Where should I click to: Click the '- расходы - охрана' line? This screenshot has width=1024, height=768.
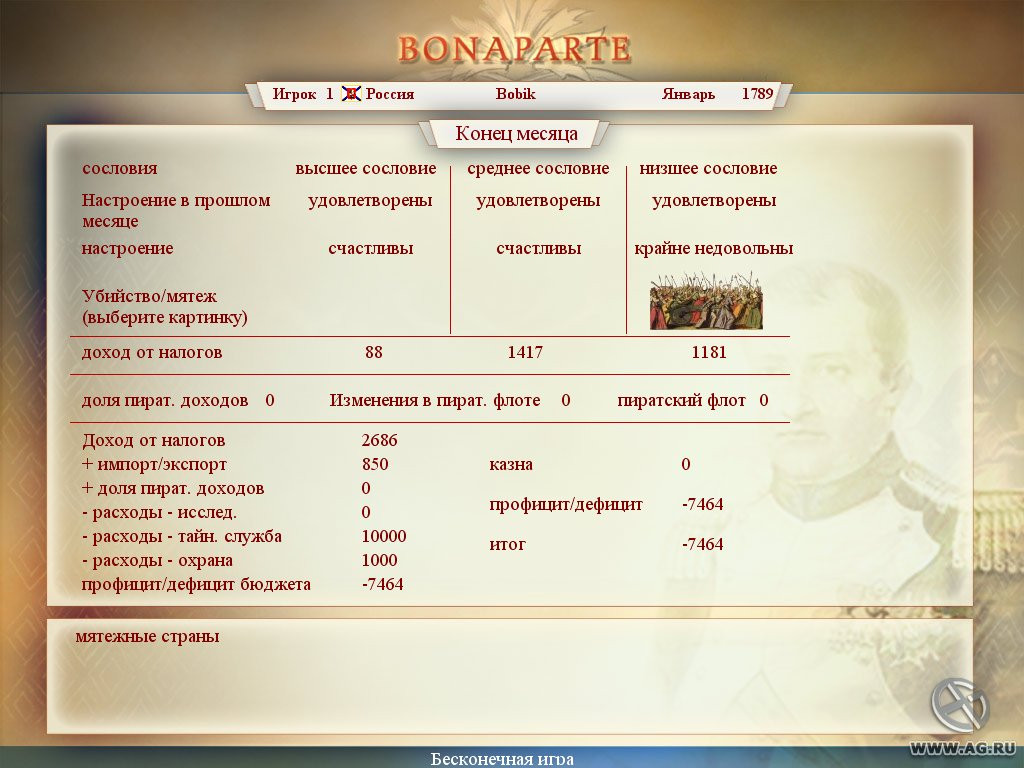(x=157, y=560)
